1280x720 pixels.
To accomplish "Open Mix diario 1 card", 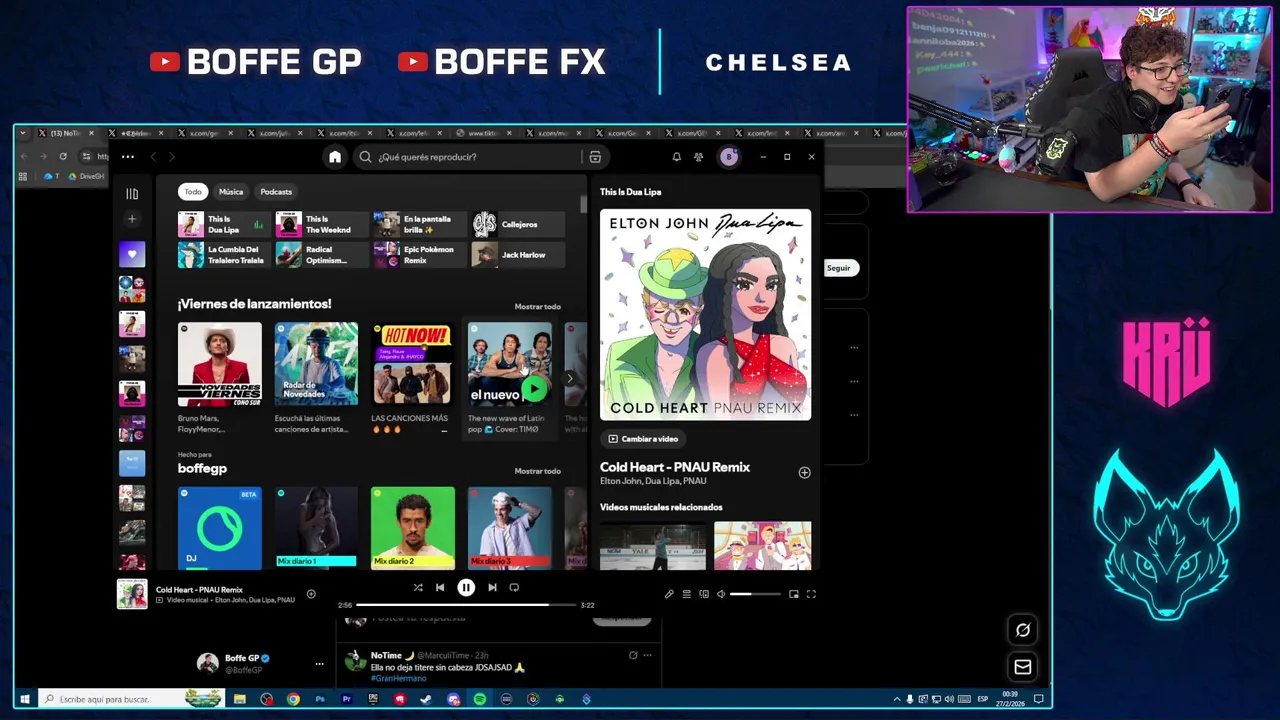I will click(x=316, y=528).
